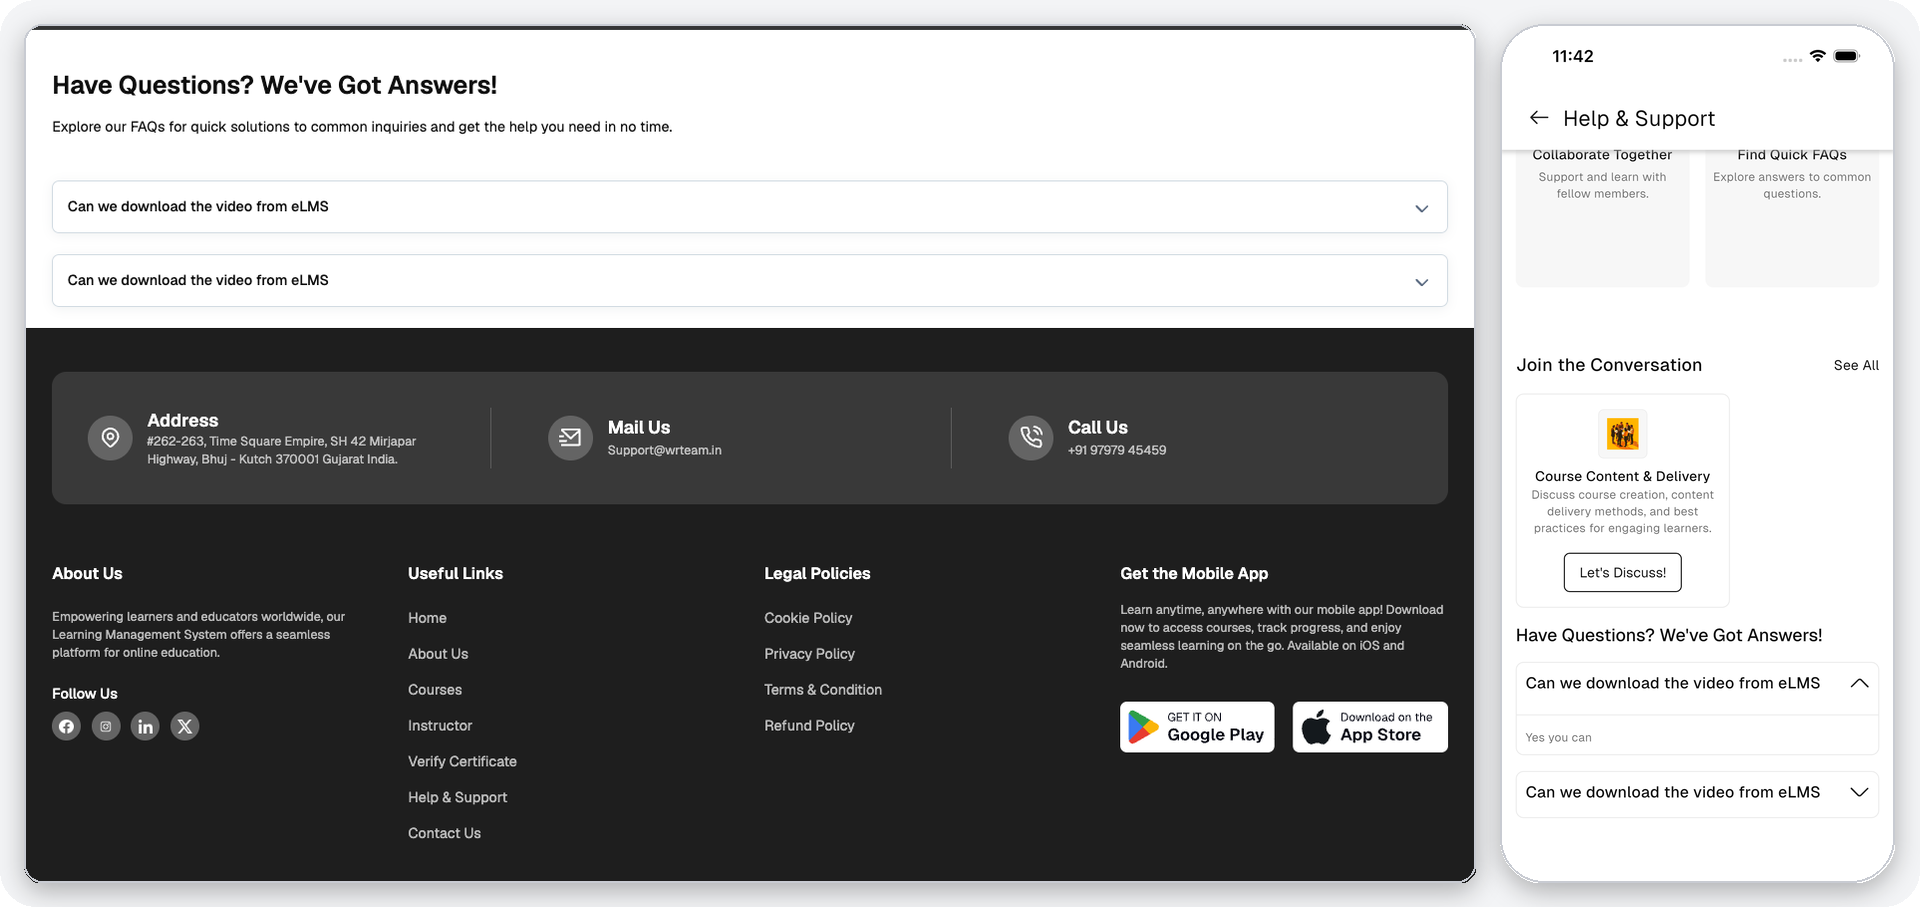Click the +91 97979 45459 phone number
This screenshot has height=907, width=1920.
[1117, 451]
